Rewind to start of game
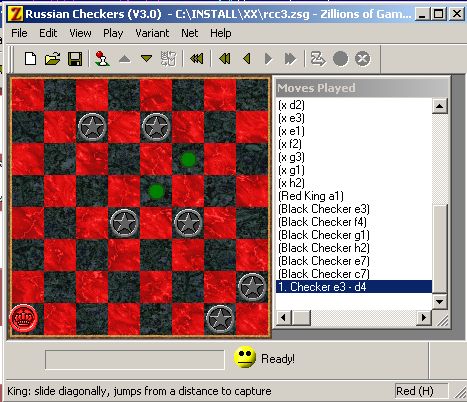Viewport: 467px width, 402px height. (x=196, y=59)
